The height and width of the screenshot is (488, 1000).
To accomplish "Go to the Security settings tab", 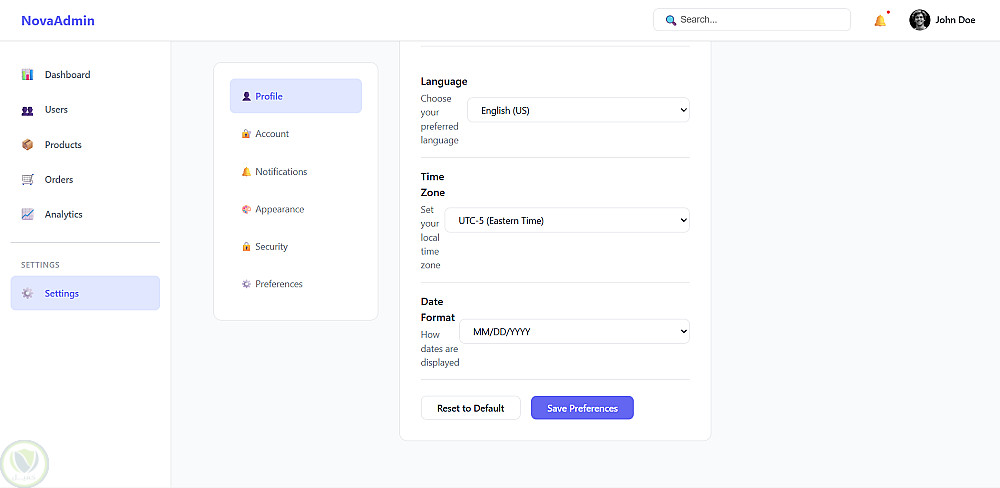I will 271,247.
